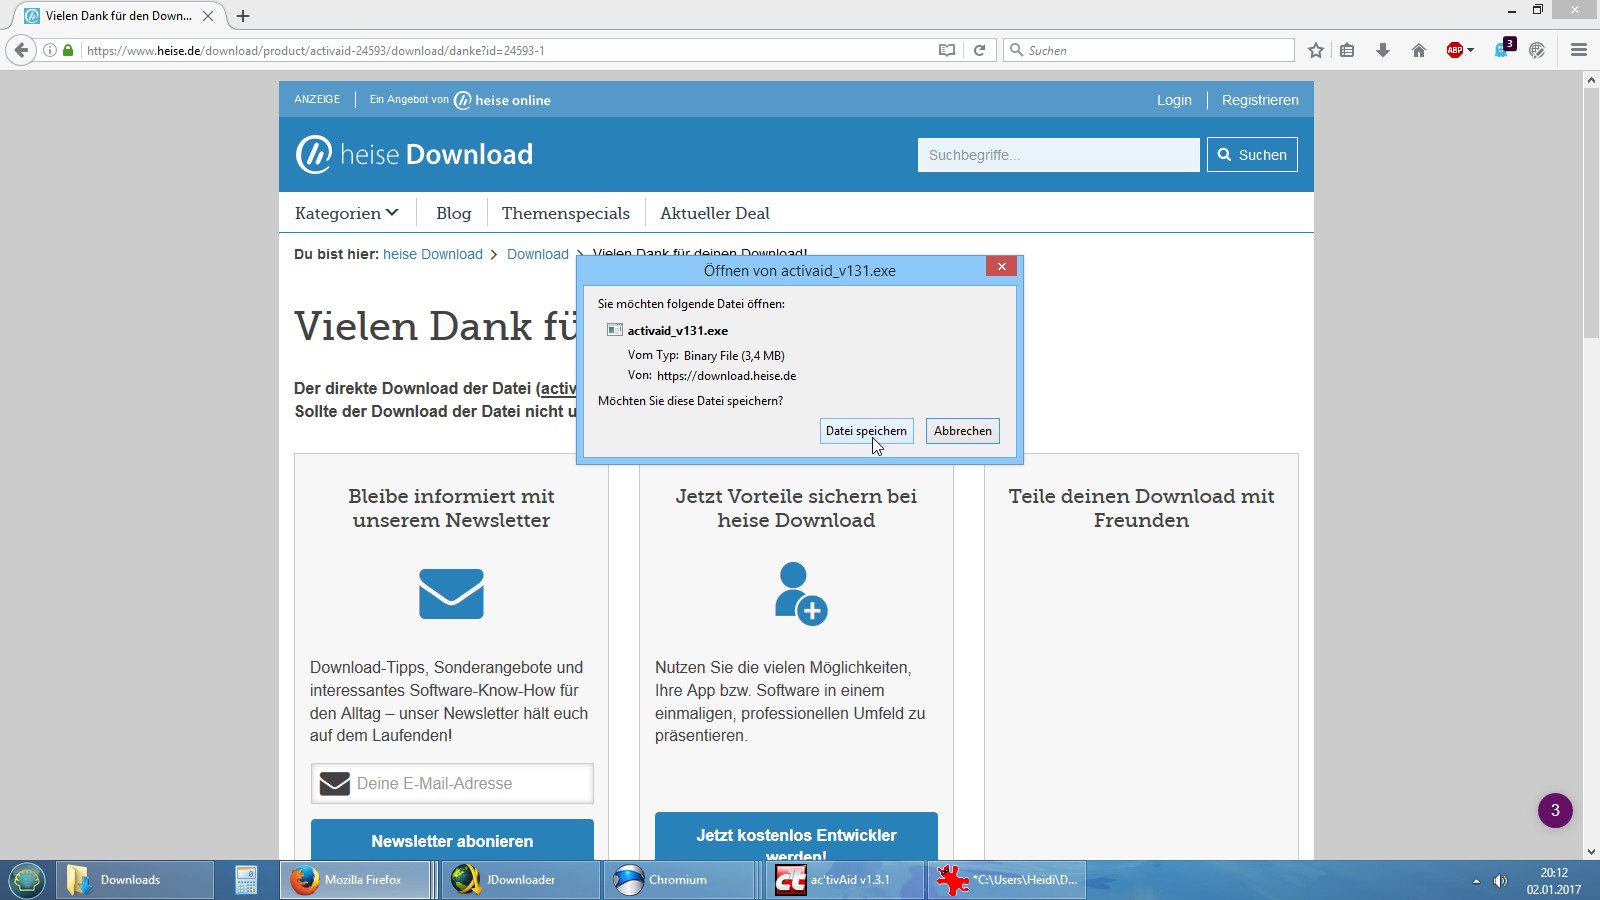Open the Themenspecials menu item
The width and height of the screenshot is (1600, 900).
tap(566, 213)
